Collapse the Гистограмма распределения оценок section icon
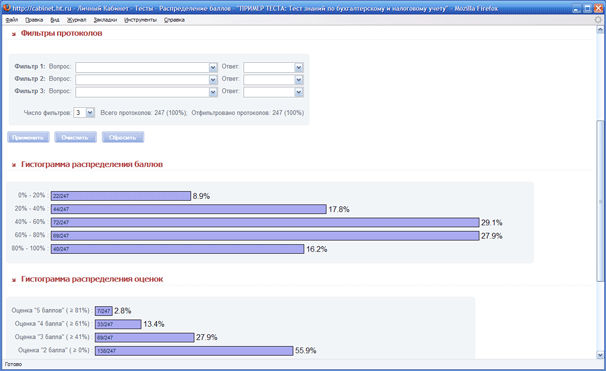The width and height of the screenshot is (606, 371). pyautogui.click(x=14, y=280)
